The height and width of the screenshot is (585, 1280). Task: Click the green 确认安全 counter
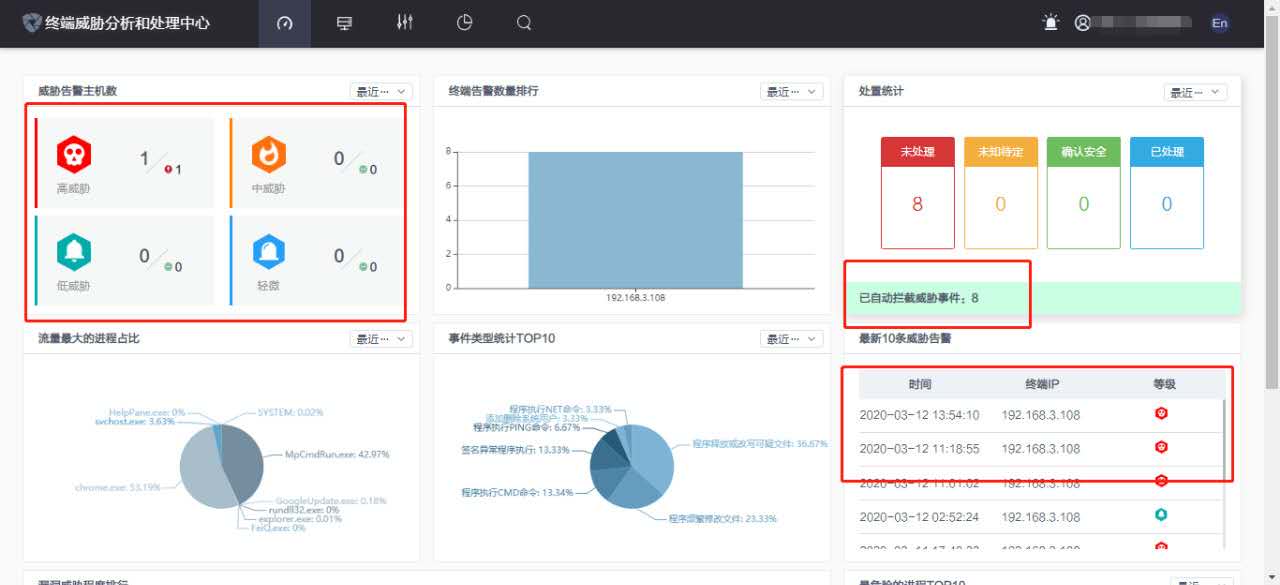tap(1083, 203)
